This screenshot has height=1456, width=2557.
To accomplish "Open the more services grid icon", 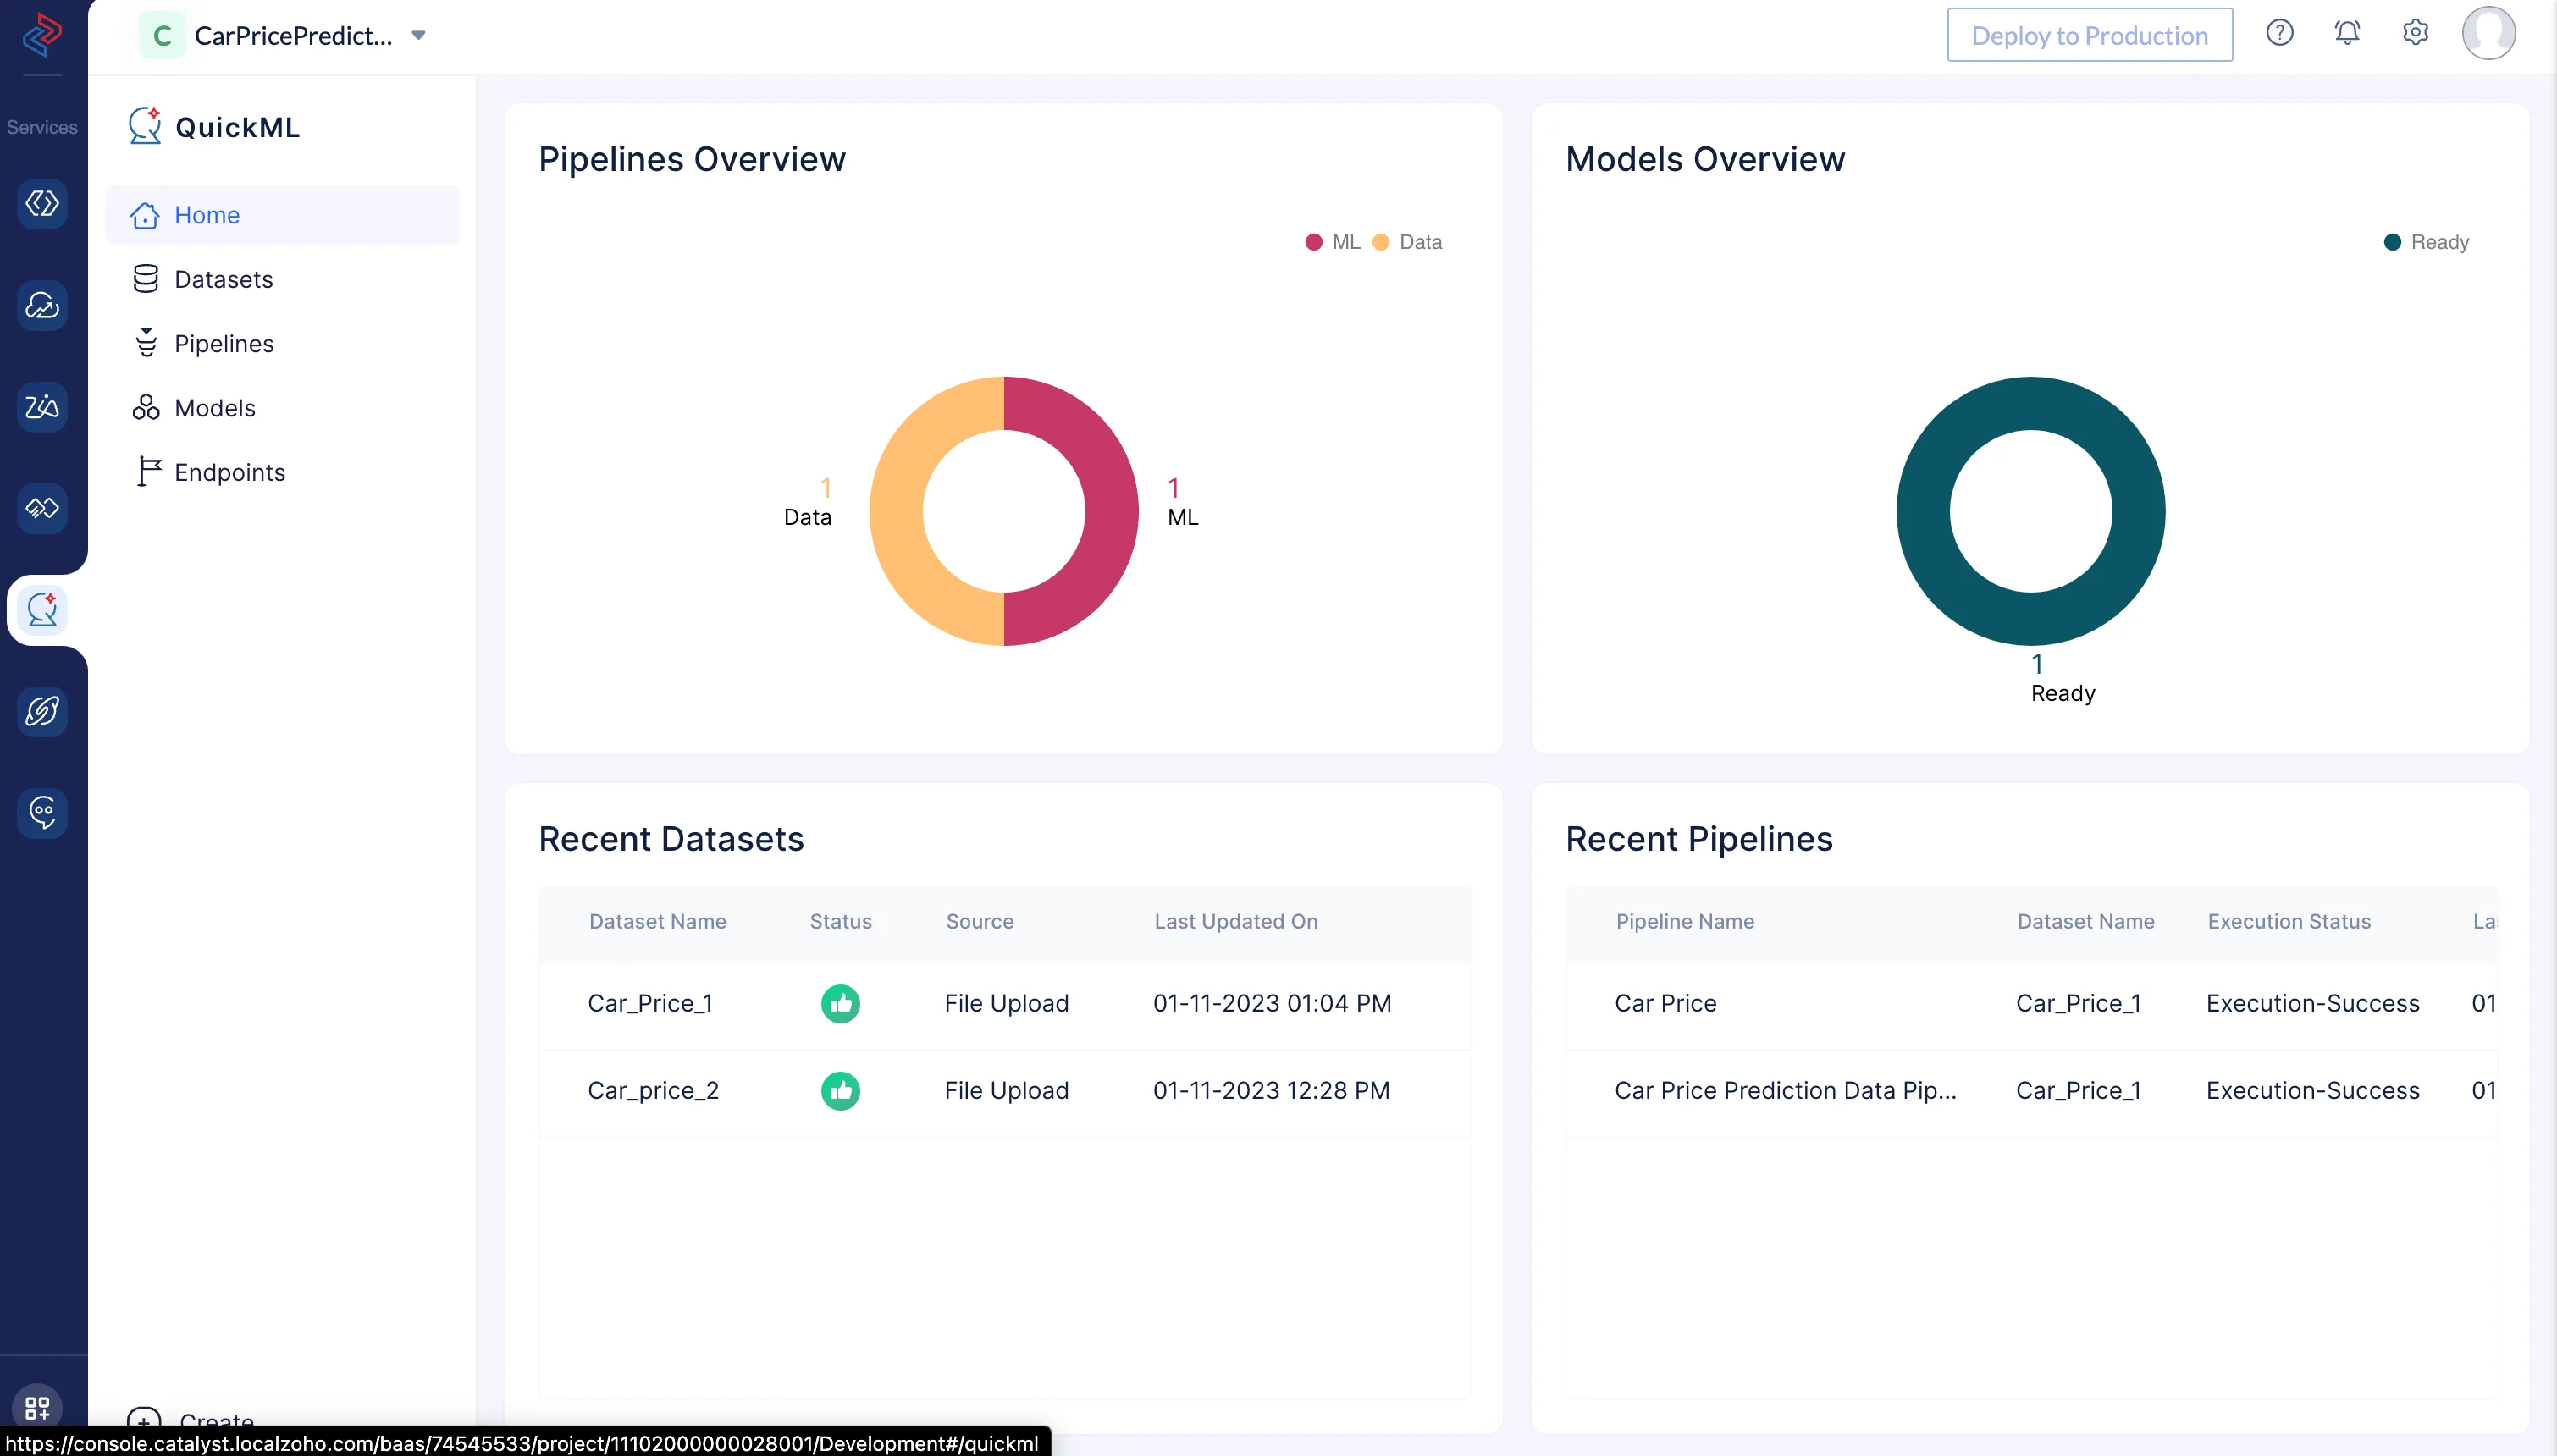I will (37, 1407).
